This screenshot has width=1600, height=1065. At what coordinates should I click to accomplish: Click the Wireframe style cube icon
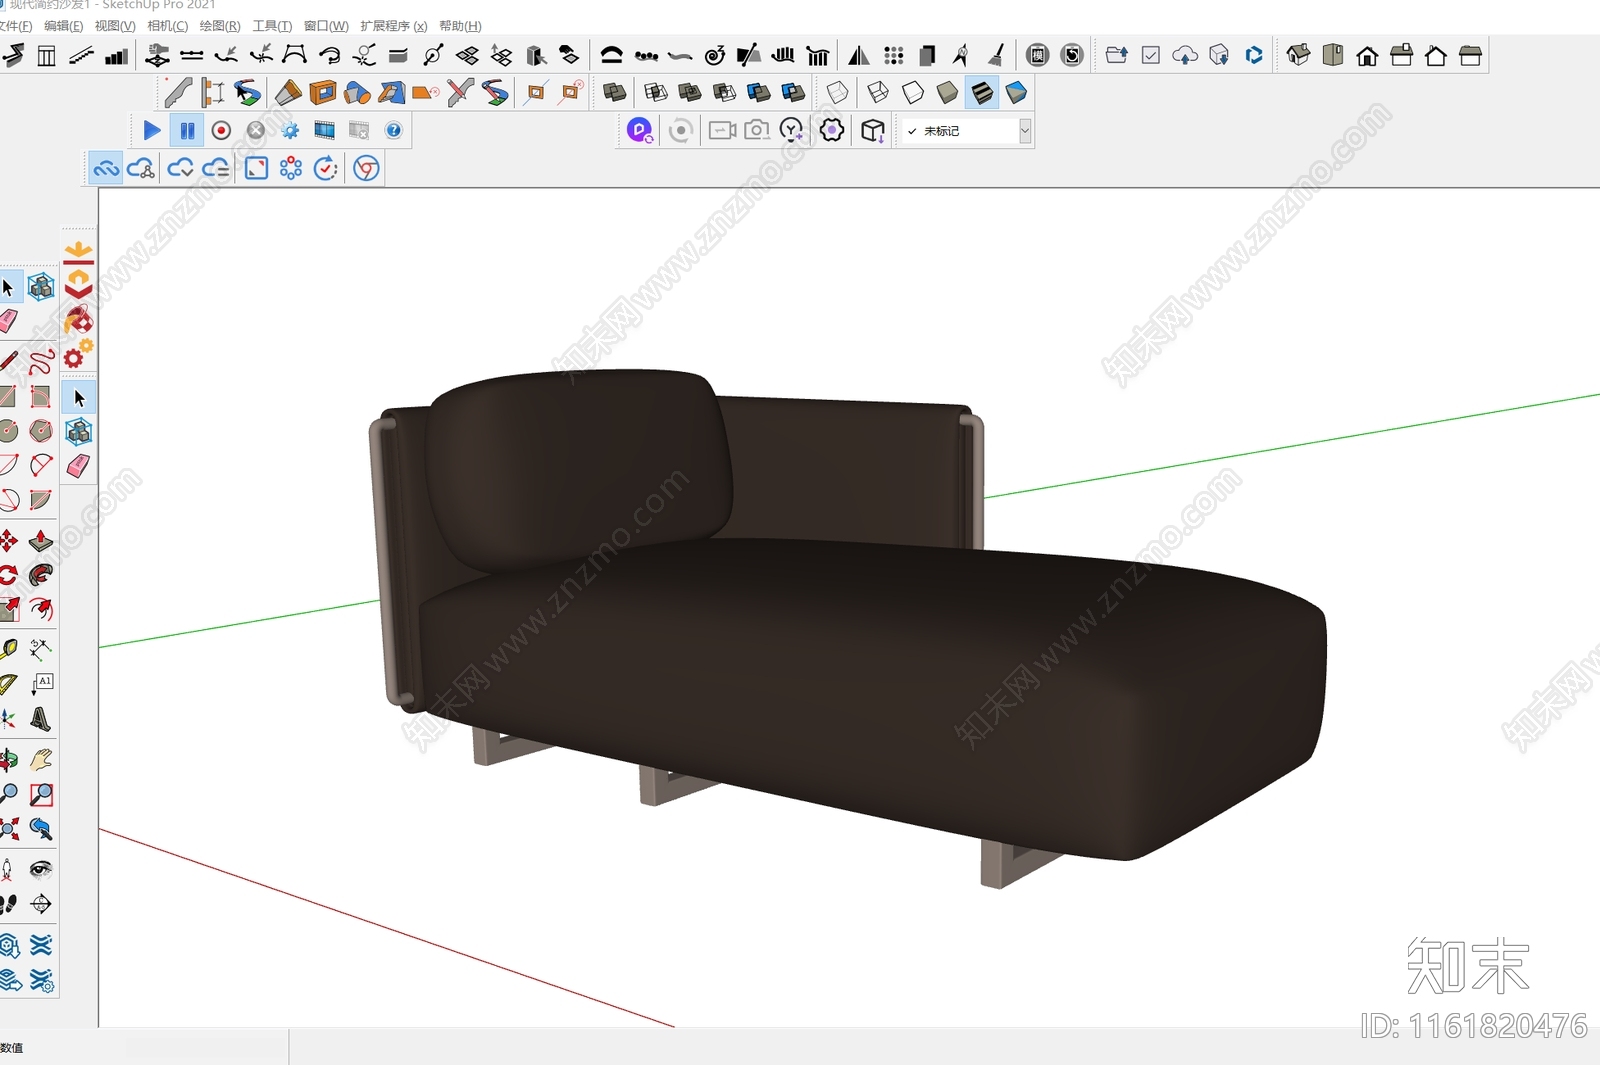pos(877,93)
